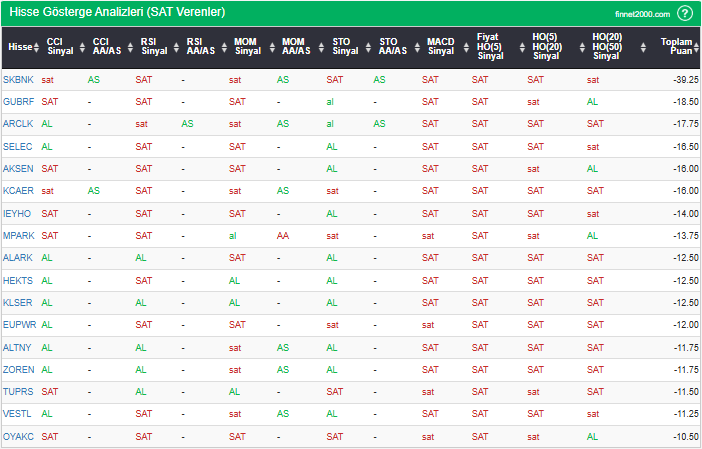Open TUPRS stock link
Viewport: 702px width, 449px height.
point(18,392)
